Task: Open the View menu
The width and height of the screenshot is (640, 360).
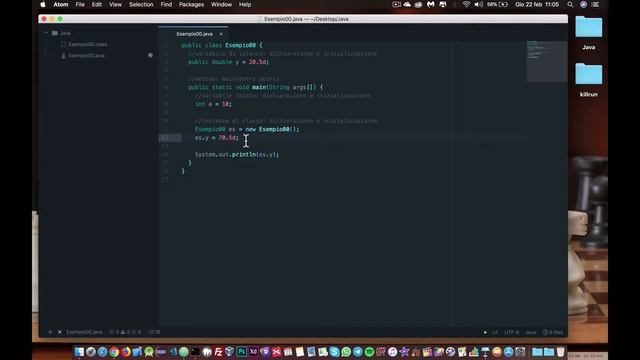Action: point(115,4)
